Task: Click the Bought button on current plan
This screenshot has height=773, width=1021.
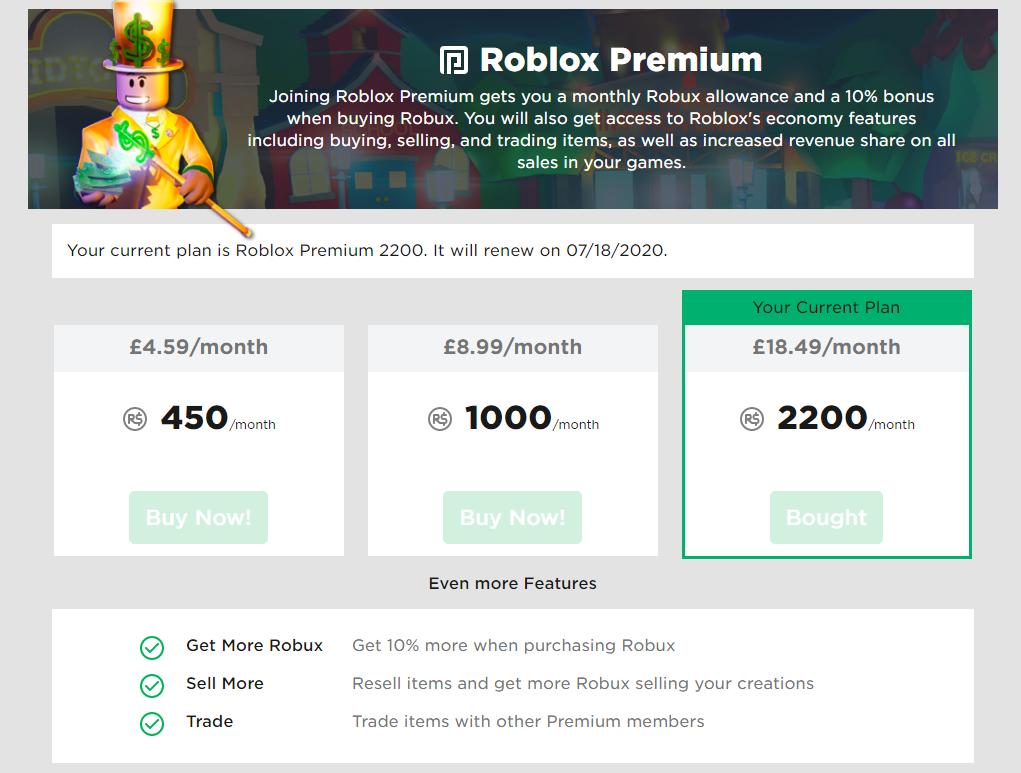Action: click(826, 517)
